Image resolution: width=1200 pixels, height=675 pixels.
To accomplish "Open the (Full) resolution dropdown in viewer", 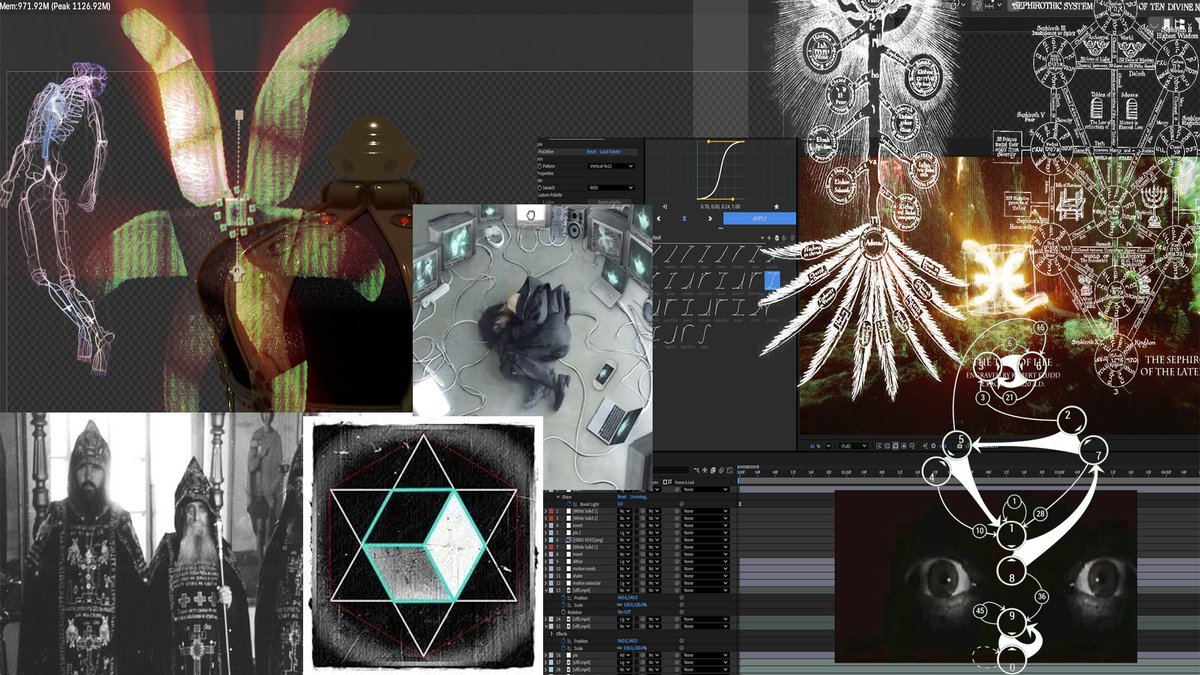I will pyautogui.click(x=853, y=446).
